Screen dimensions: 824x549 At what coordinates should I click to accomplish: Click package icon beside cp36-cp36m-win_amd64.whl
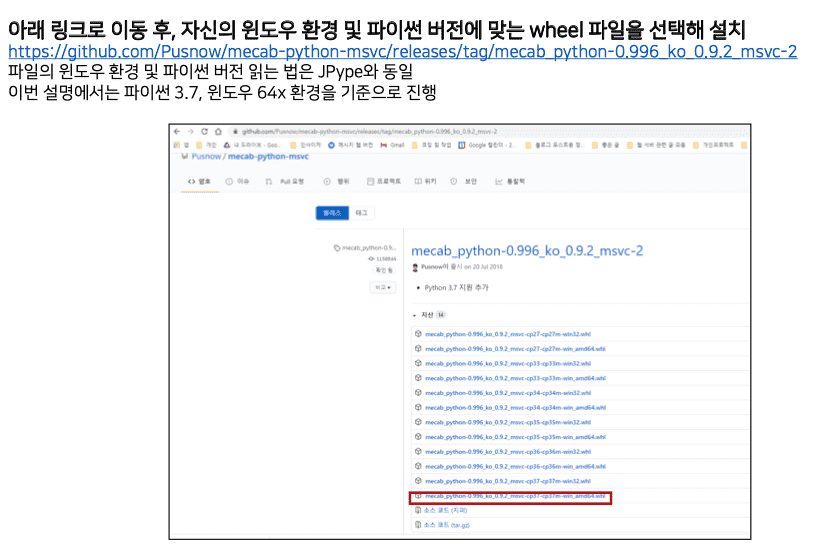click(418, 466)
